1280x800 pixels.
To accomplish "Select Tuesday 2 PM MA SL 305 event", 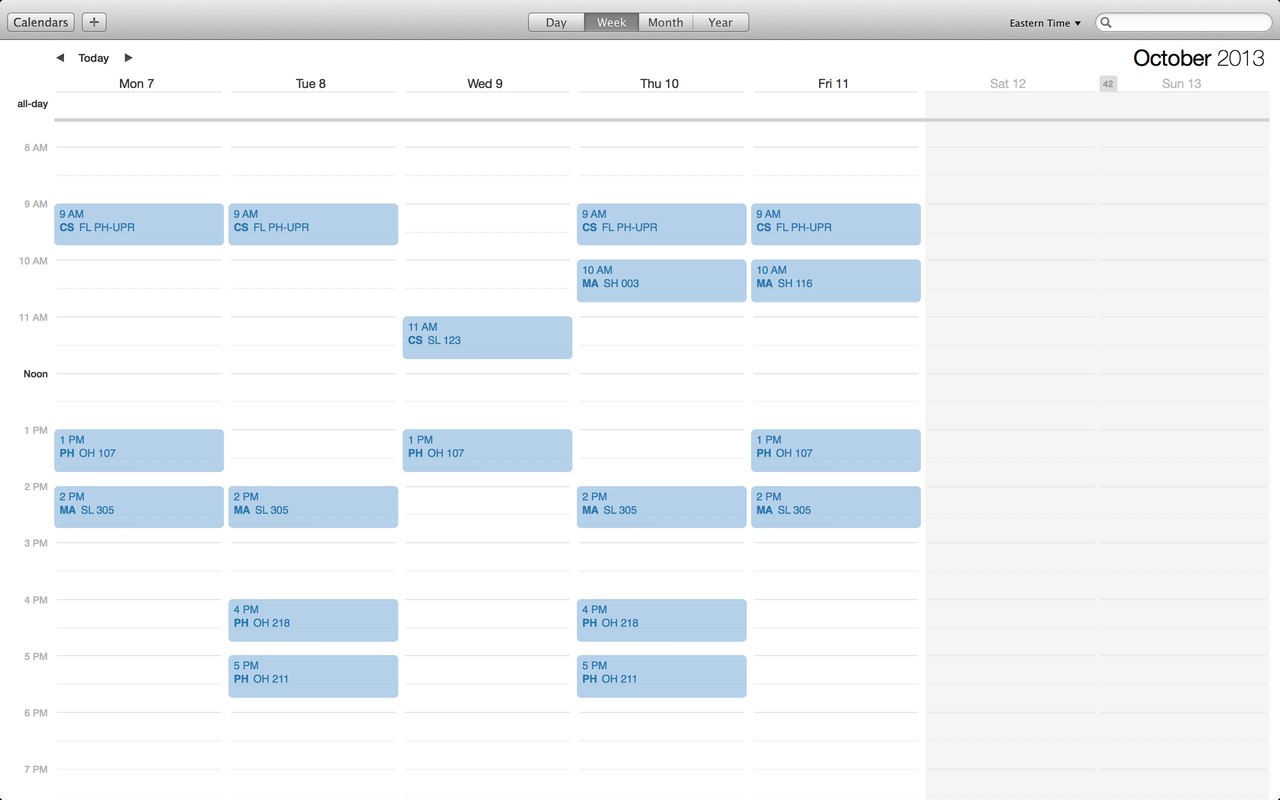I will point(313,507).
